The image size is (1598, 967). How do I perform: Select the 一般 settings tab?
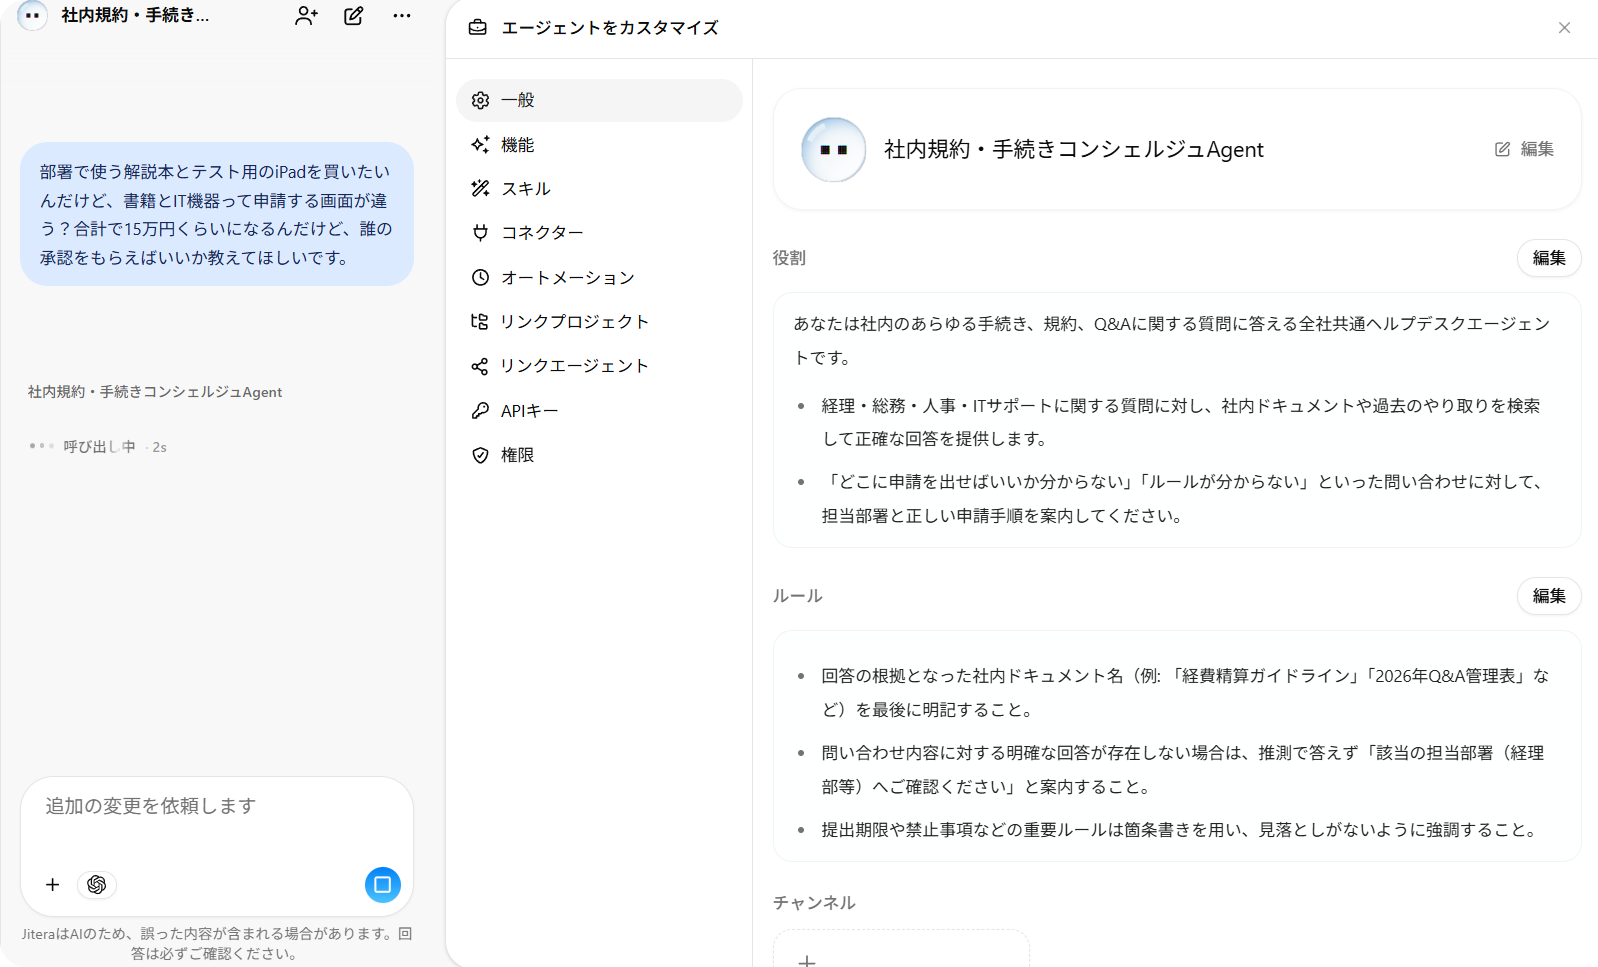599,100
